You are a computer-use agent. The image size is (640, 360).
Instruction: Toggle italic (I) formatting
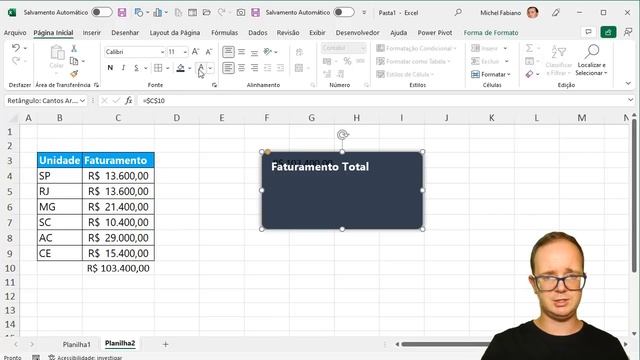(123, 68)
